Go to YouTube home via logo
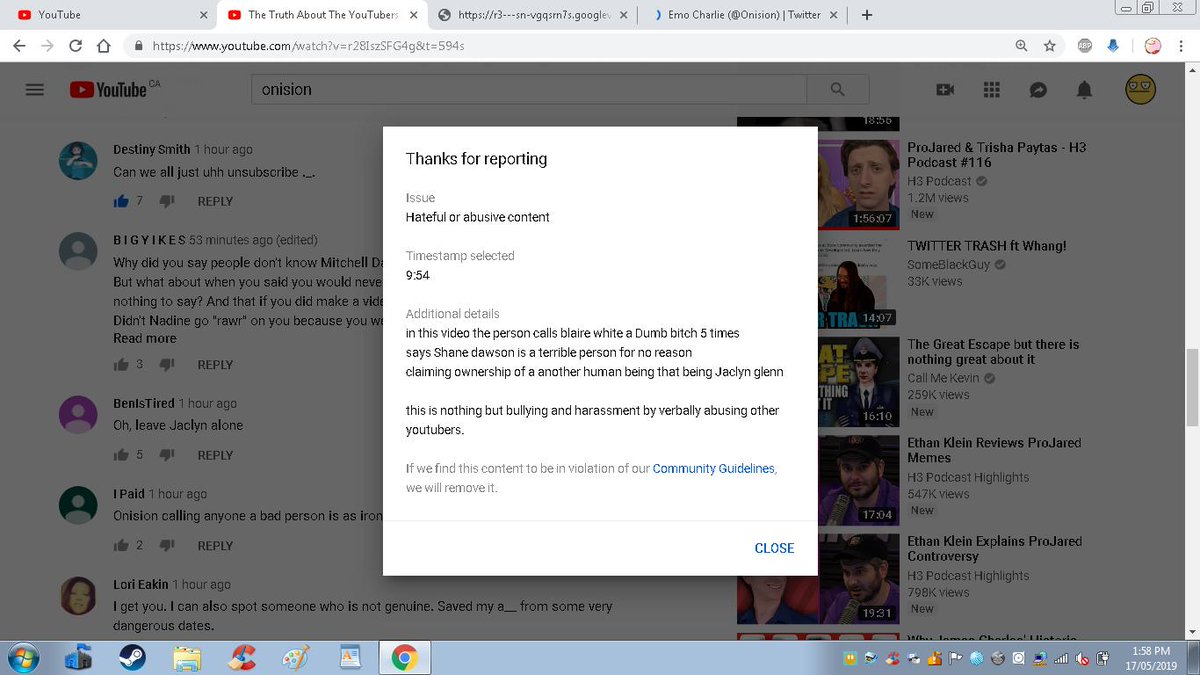This screenshot has width=1200, height=675. point(108,90)
